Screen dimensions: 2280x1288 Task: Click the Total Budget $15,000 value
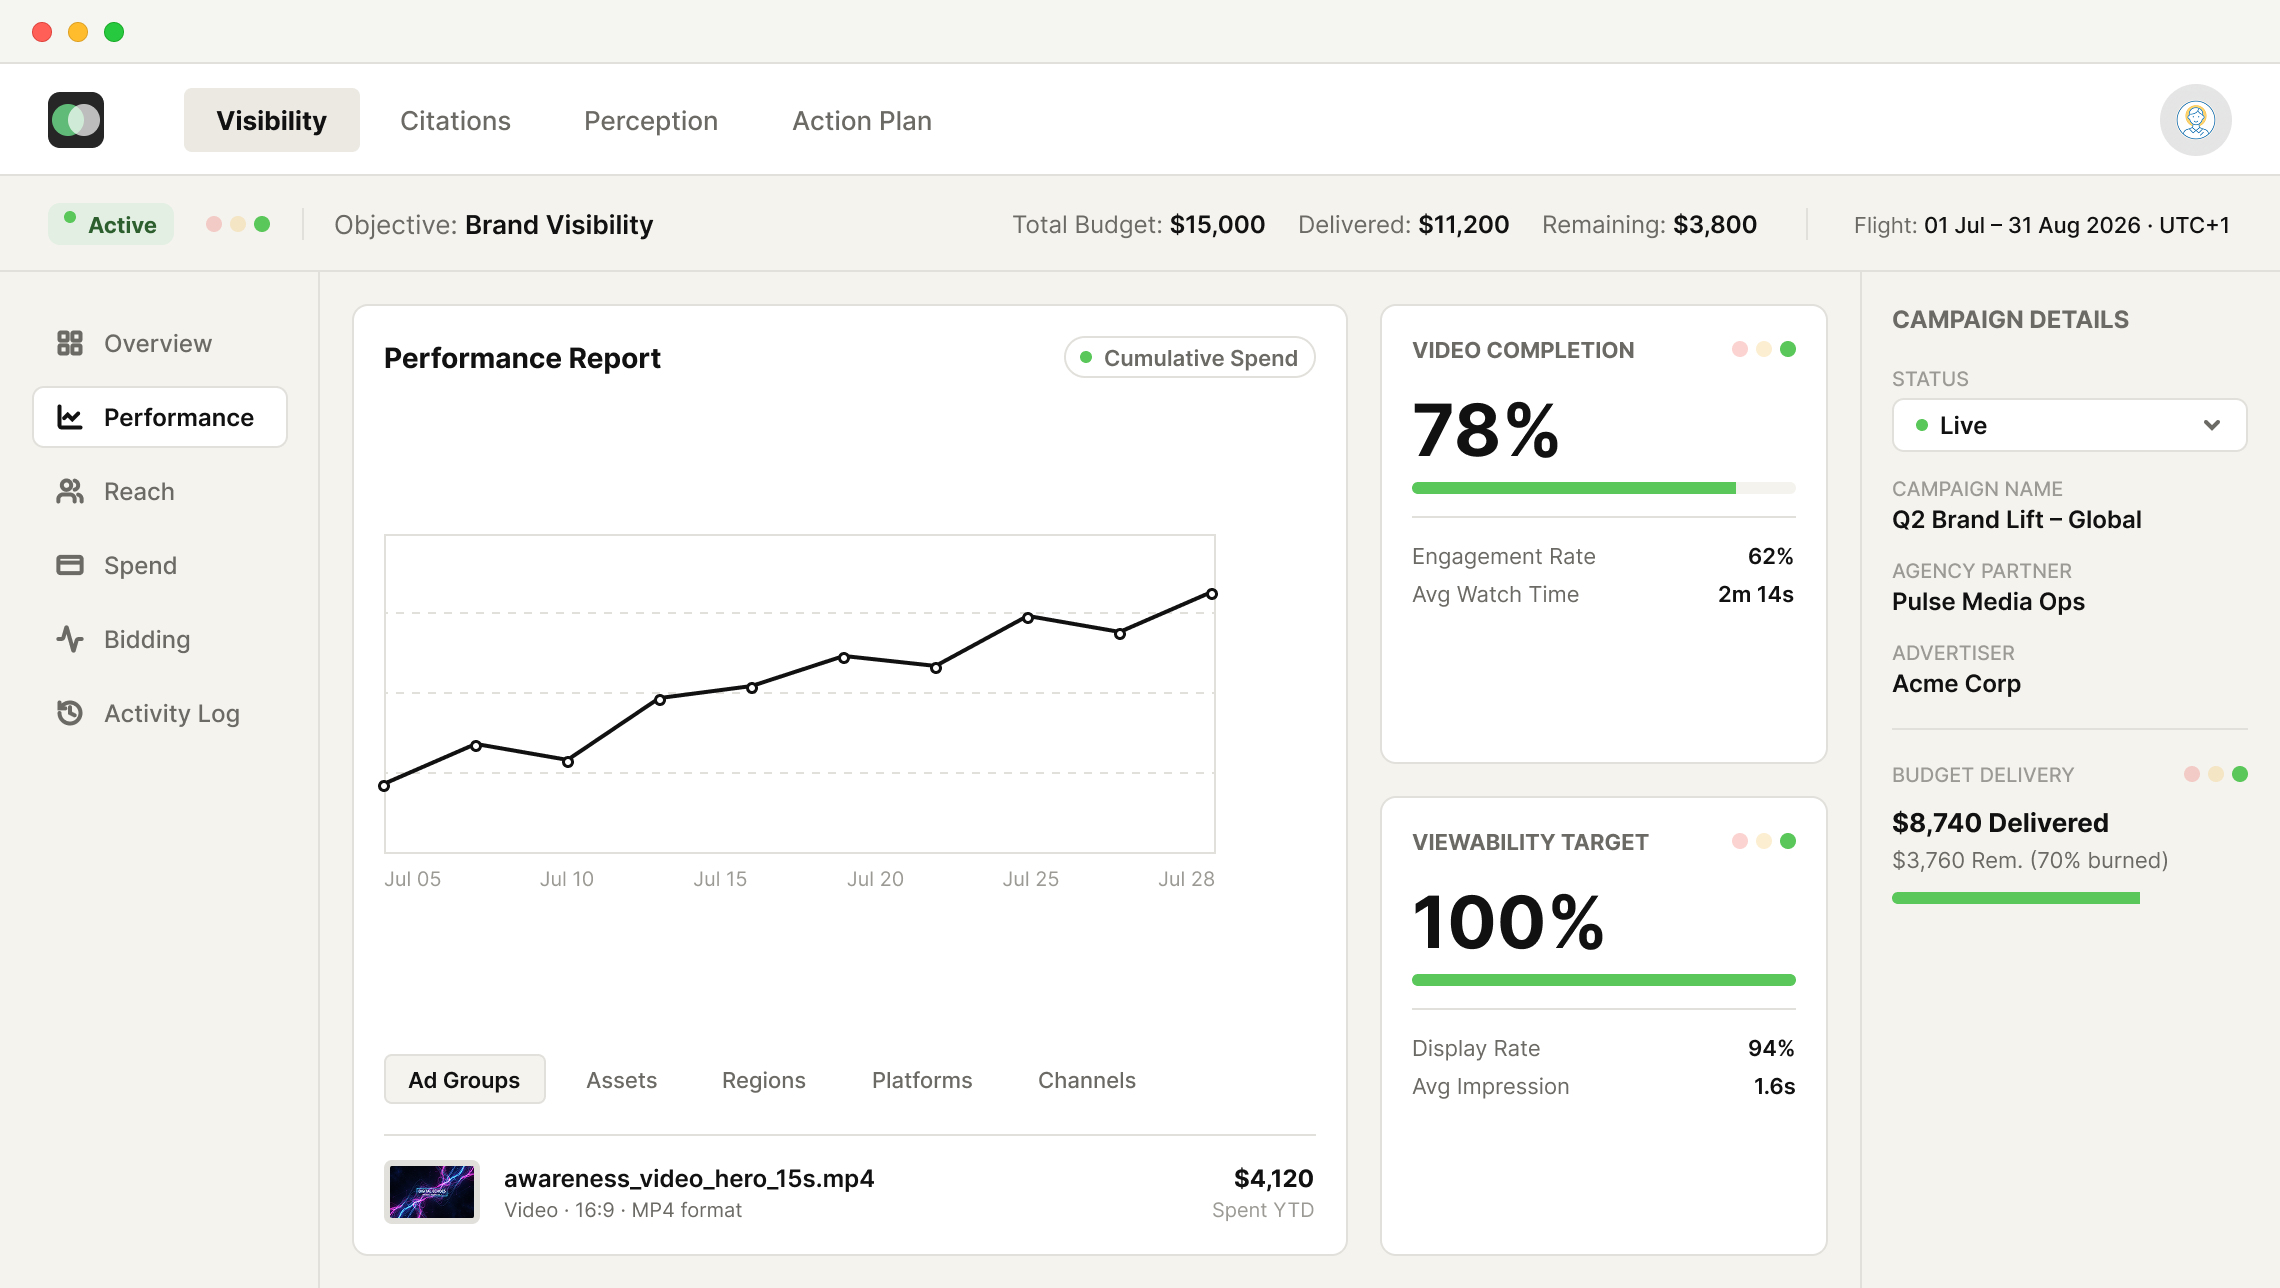[x=1217, y=224]
